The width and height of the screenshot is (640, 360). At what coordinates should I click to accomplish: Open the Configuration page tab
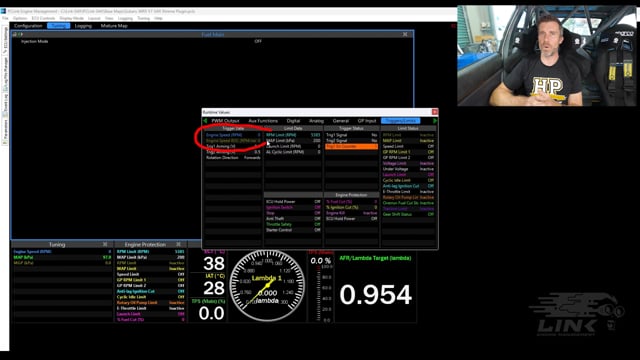(28, 26)
